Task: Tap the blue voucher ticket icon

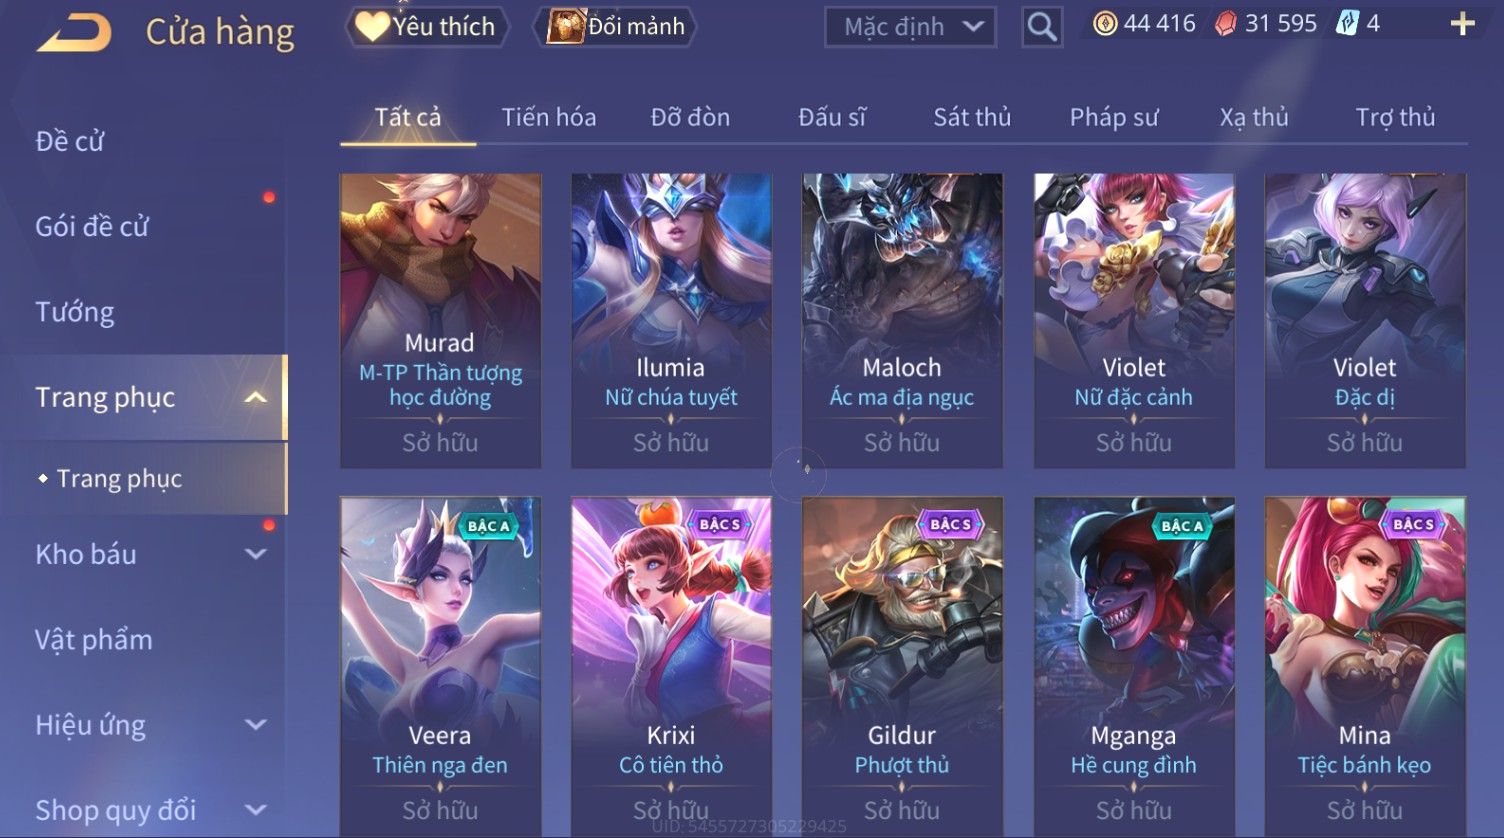Action: click(x=1347, y=24)
